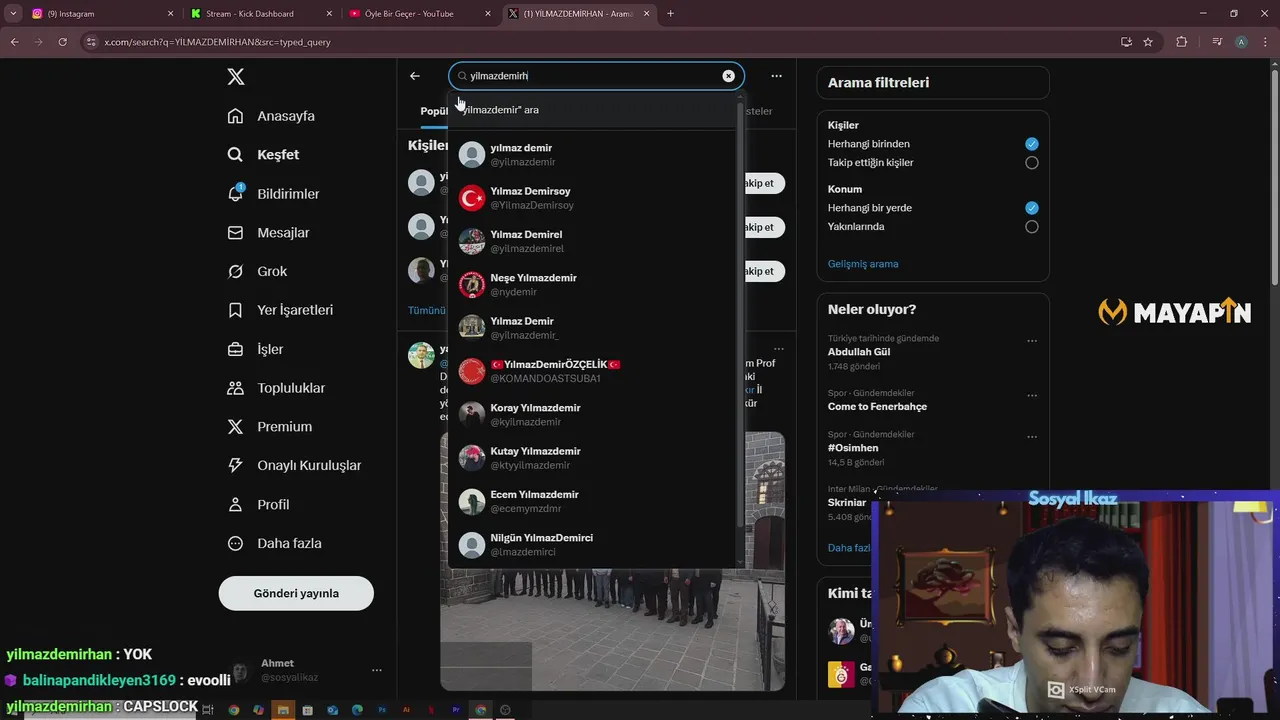
Task: Select the Yılmaz Demirel suggestion
Action: 592,241
